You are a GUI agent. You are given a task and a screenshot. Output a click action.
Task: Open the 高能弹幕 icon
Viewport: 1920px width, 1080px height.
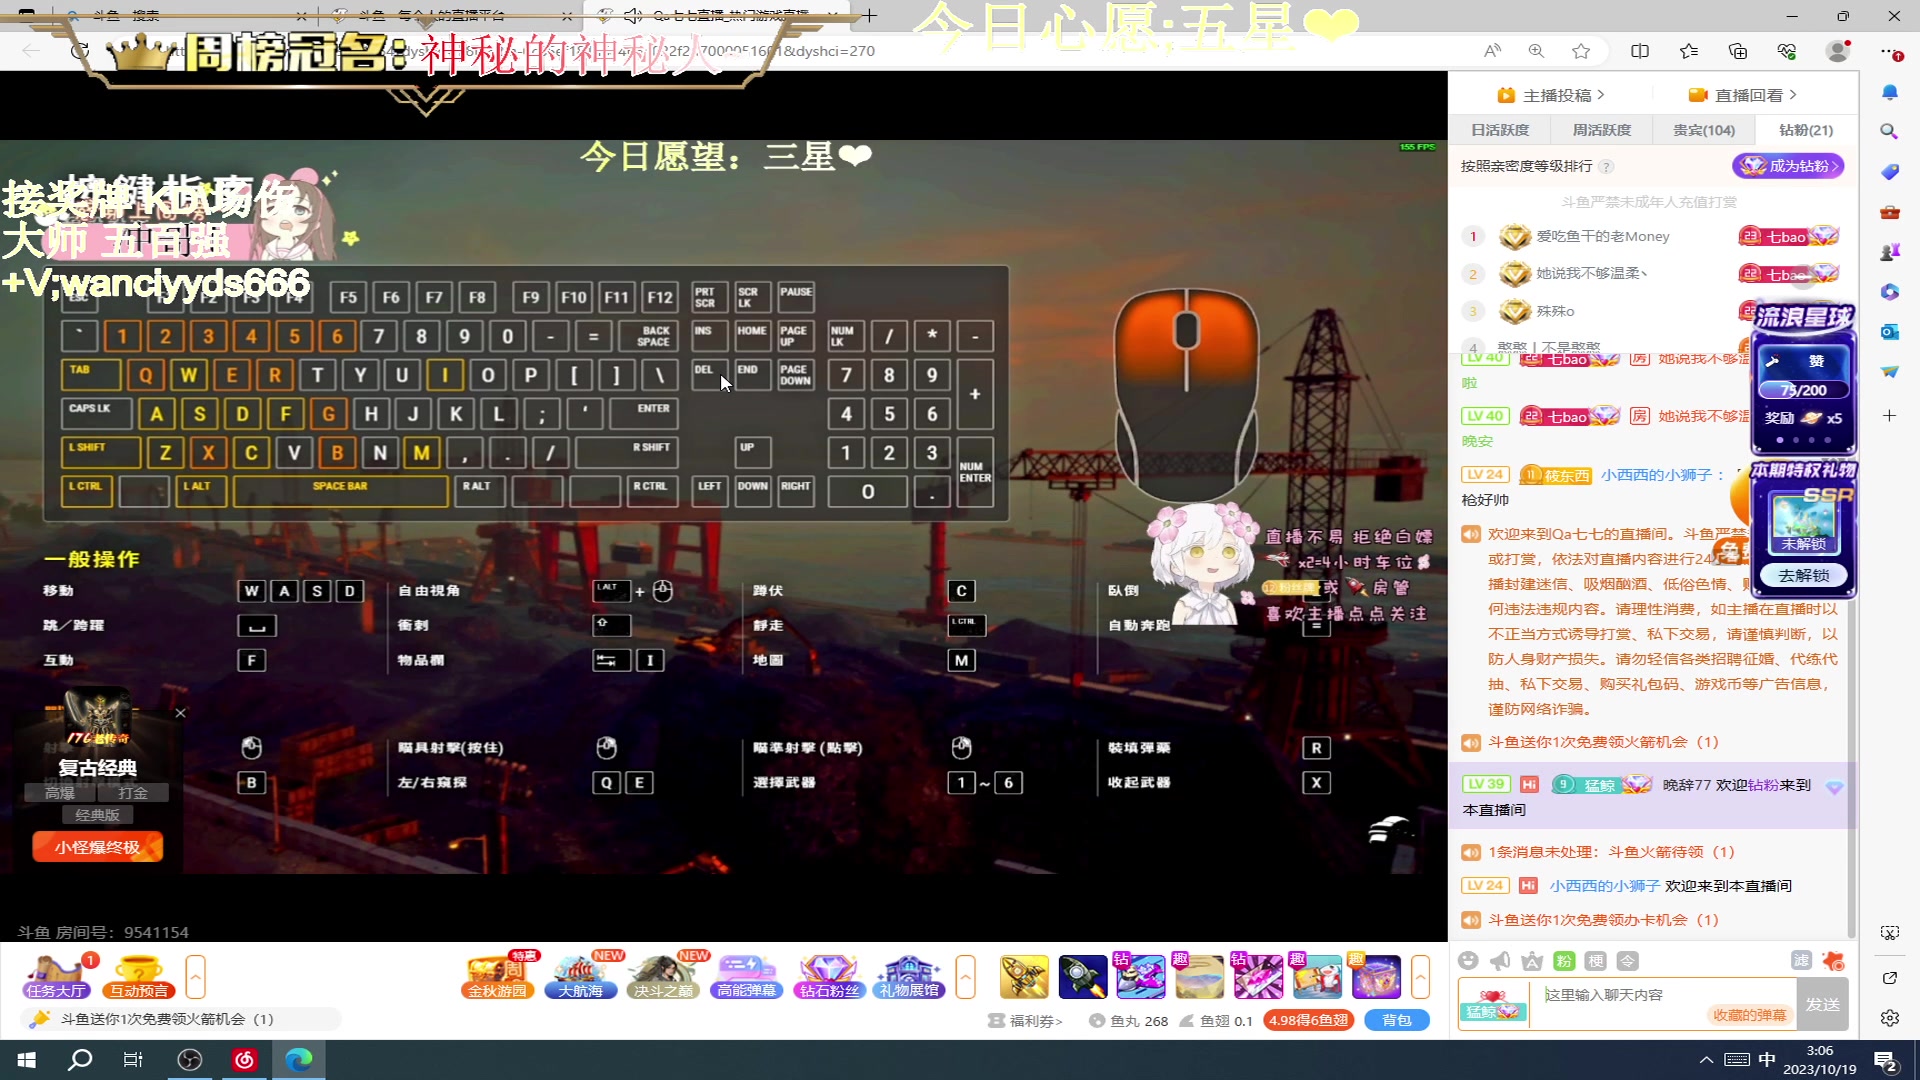[746, 977]
